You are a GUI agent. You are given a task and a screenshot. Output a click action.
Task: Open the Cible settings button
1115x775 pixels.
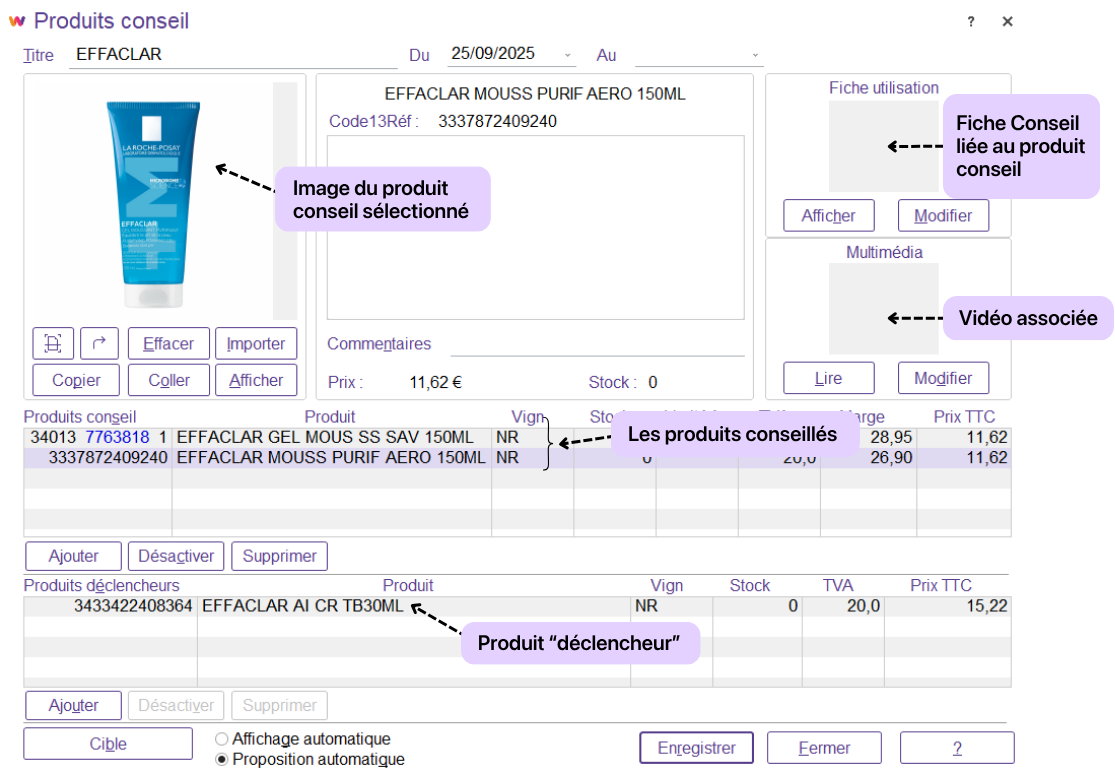click(x=108, y=744)
